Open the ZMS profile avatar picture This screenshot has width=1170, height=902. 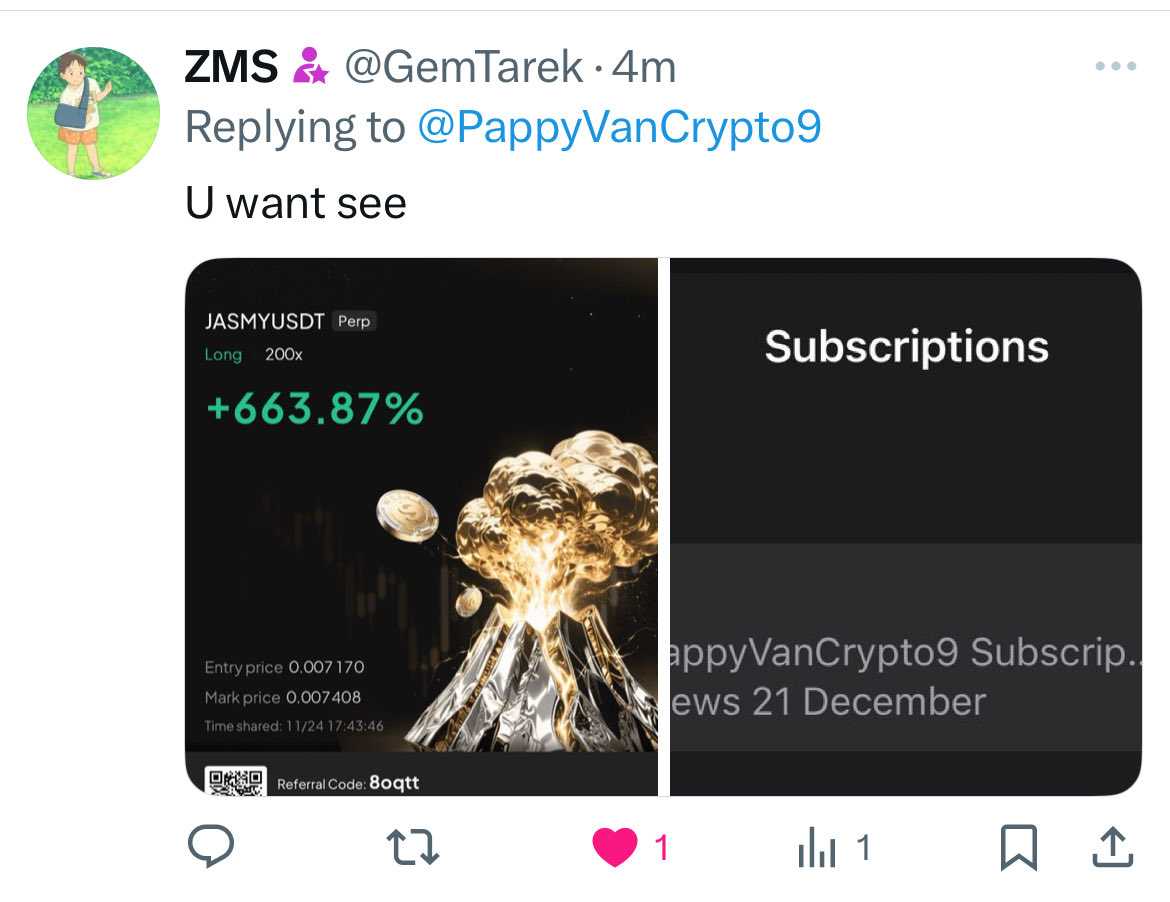(93, 113)
